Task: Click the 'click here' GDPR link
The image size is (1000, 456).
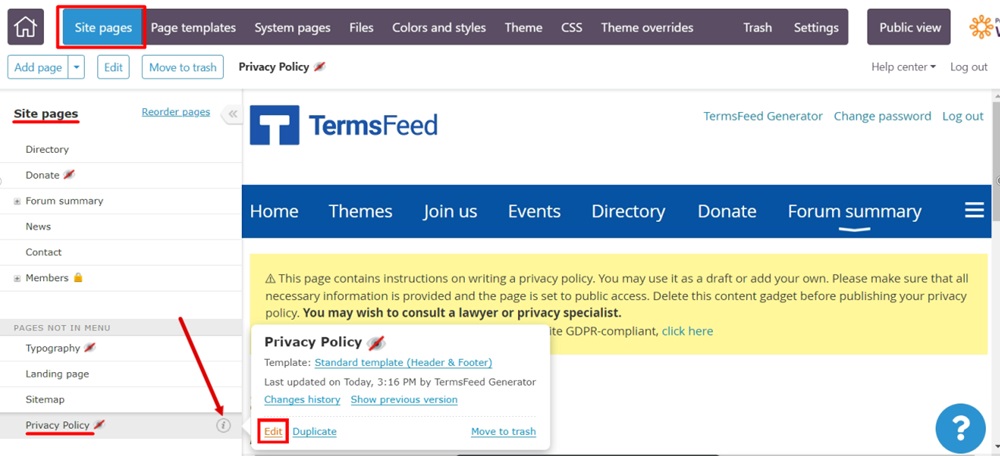Action: coord(688,332)
